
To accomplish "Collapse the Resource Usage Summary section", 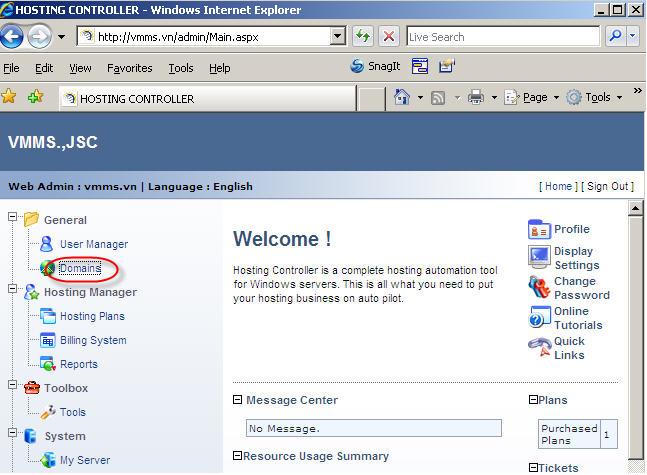I will tap(237, 456).
